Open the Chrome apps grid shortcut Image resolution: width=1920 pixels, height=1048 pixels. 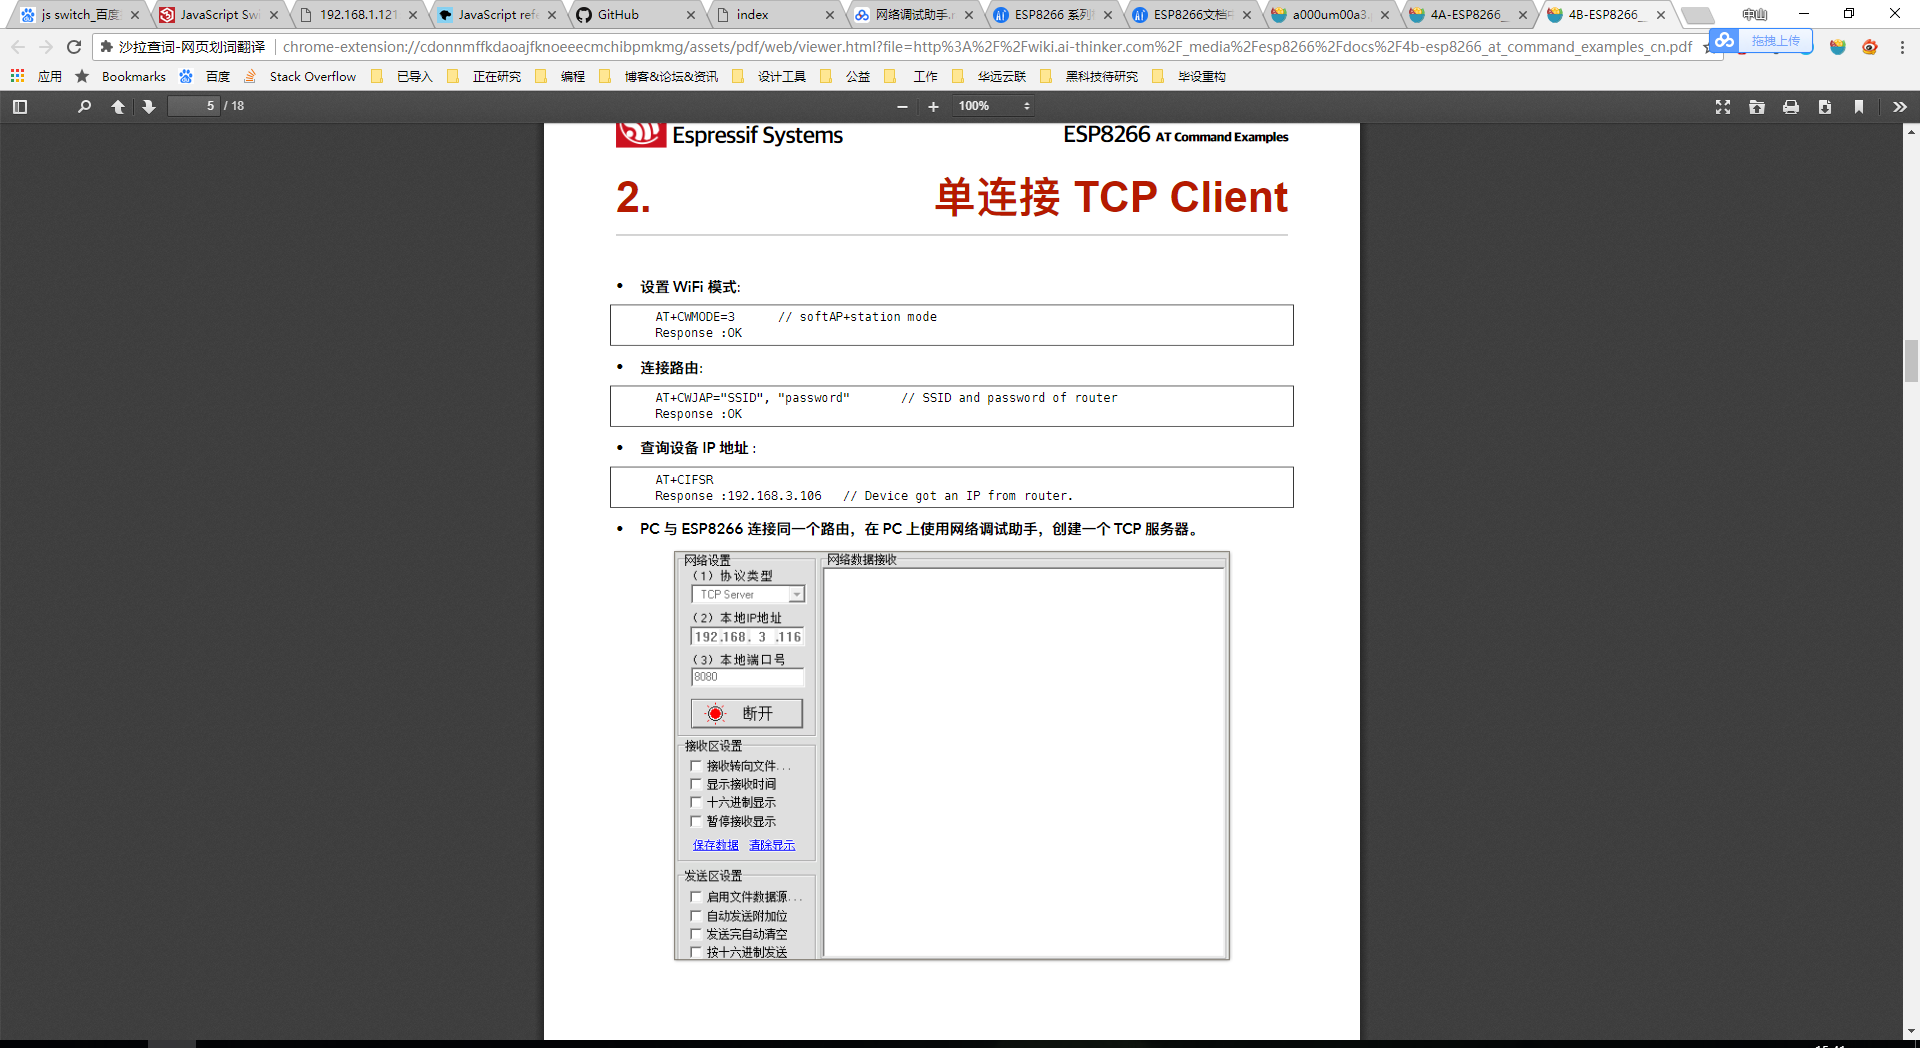pyautogui.click(x=17, y=76)
